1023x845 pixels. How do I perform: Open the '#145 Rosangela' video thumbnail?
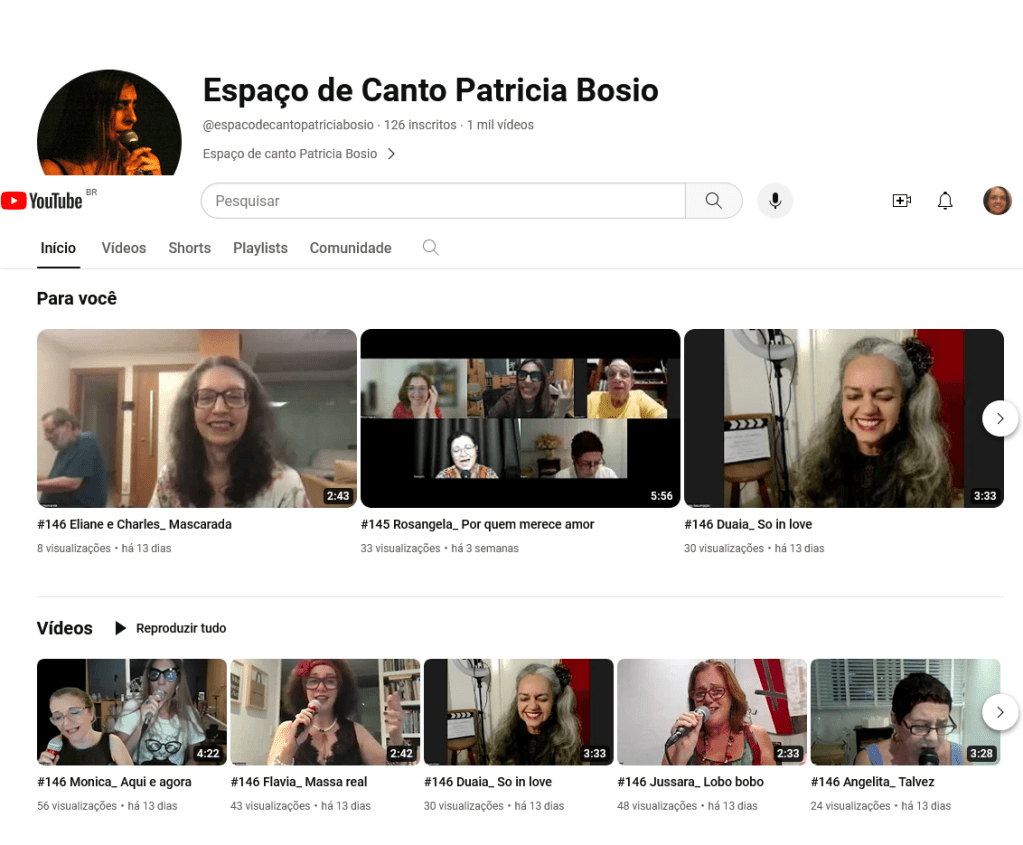(x=520, y=418)
